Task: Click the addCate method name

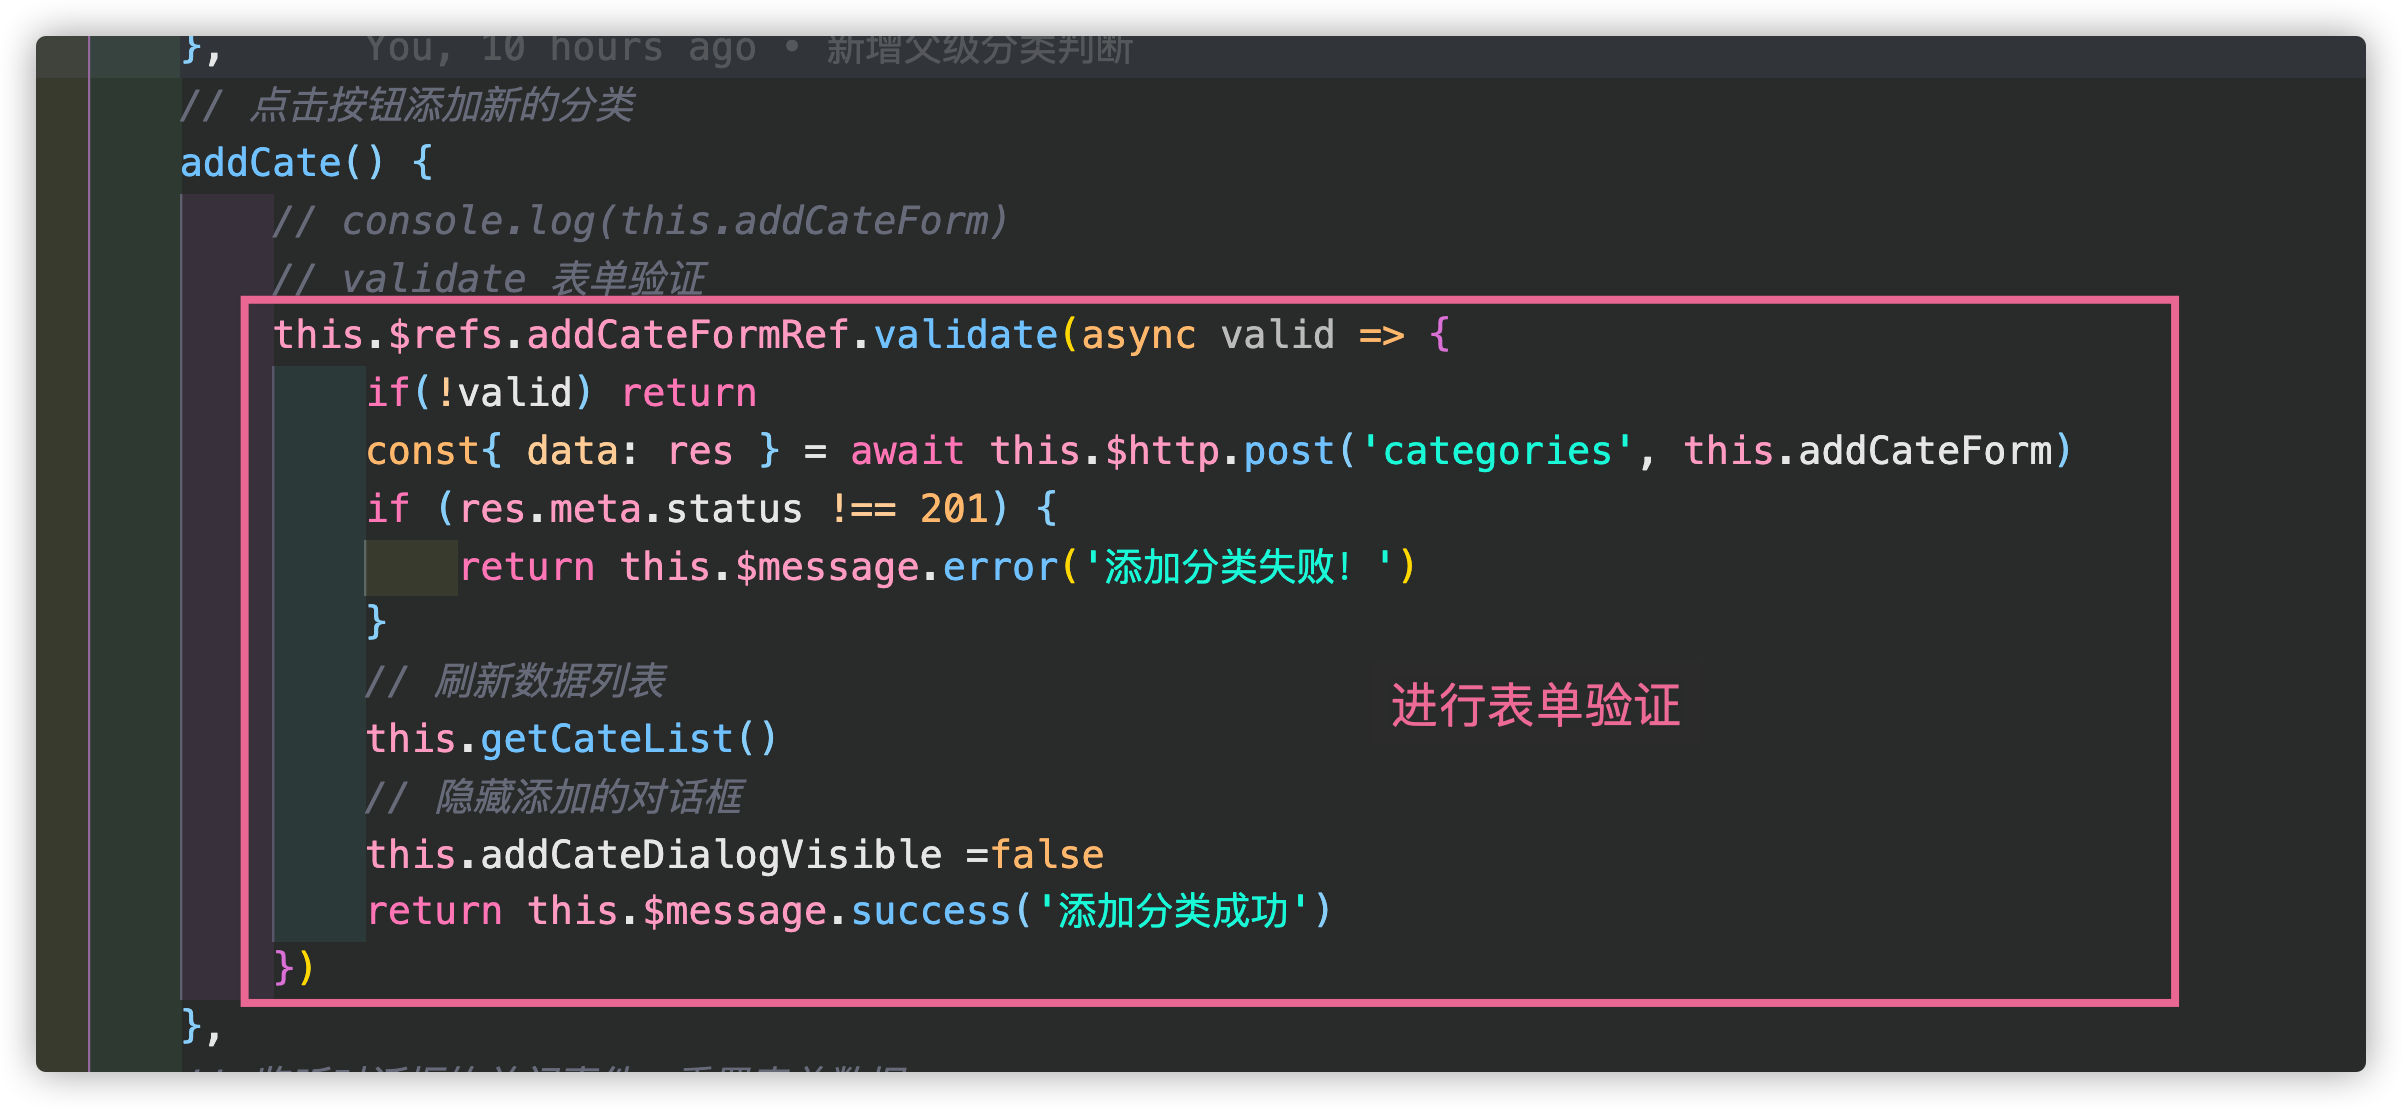Action: (260, 162)
